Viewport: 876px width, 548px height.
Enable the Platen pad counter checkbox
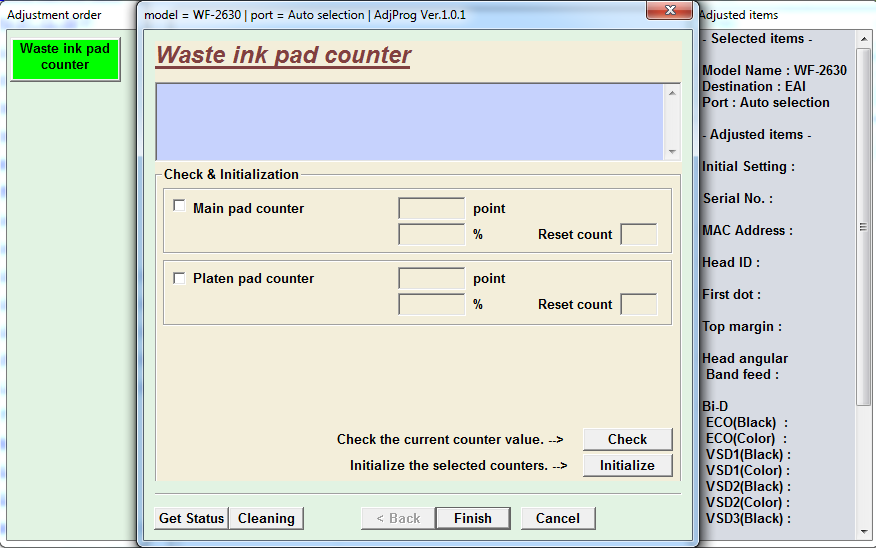tap(179, 278)
